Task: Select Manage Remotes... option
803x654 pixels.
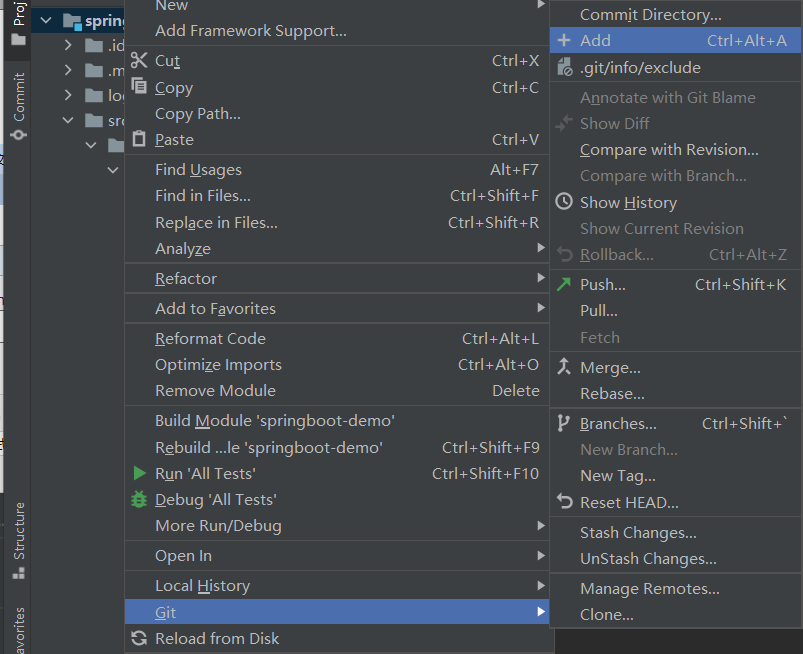Action: (x=649, y=589)
